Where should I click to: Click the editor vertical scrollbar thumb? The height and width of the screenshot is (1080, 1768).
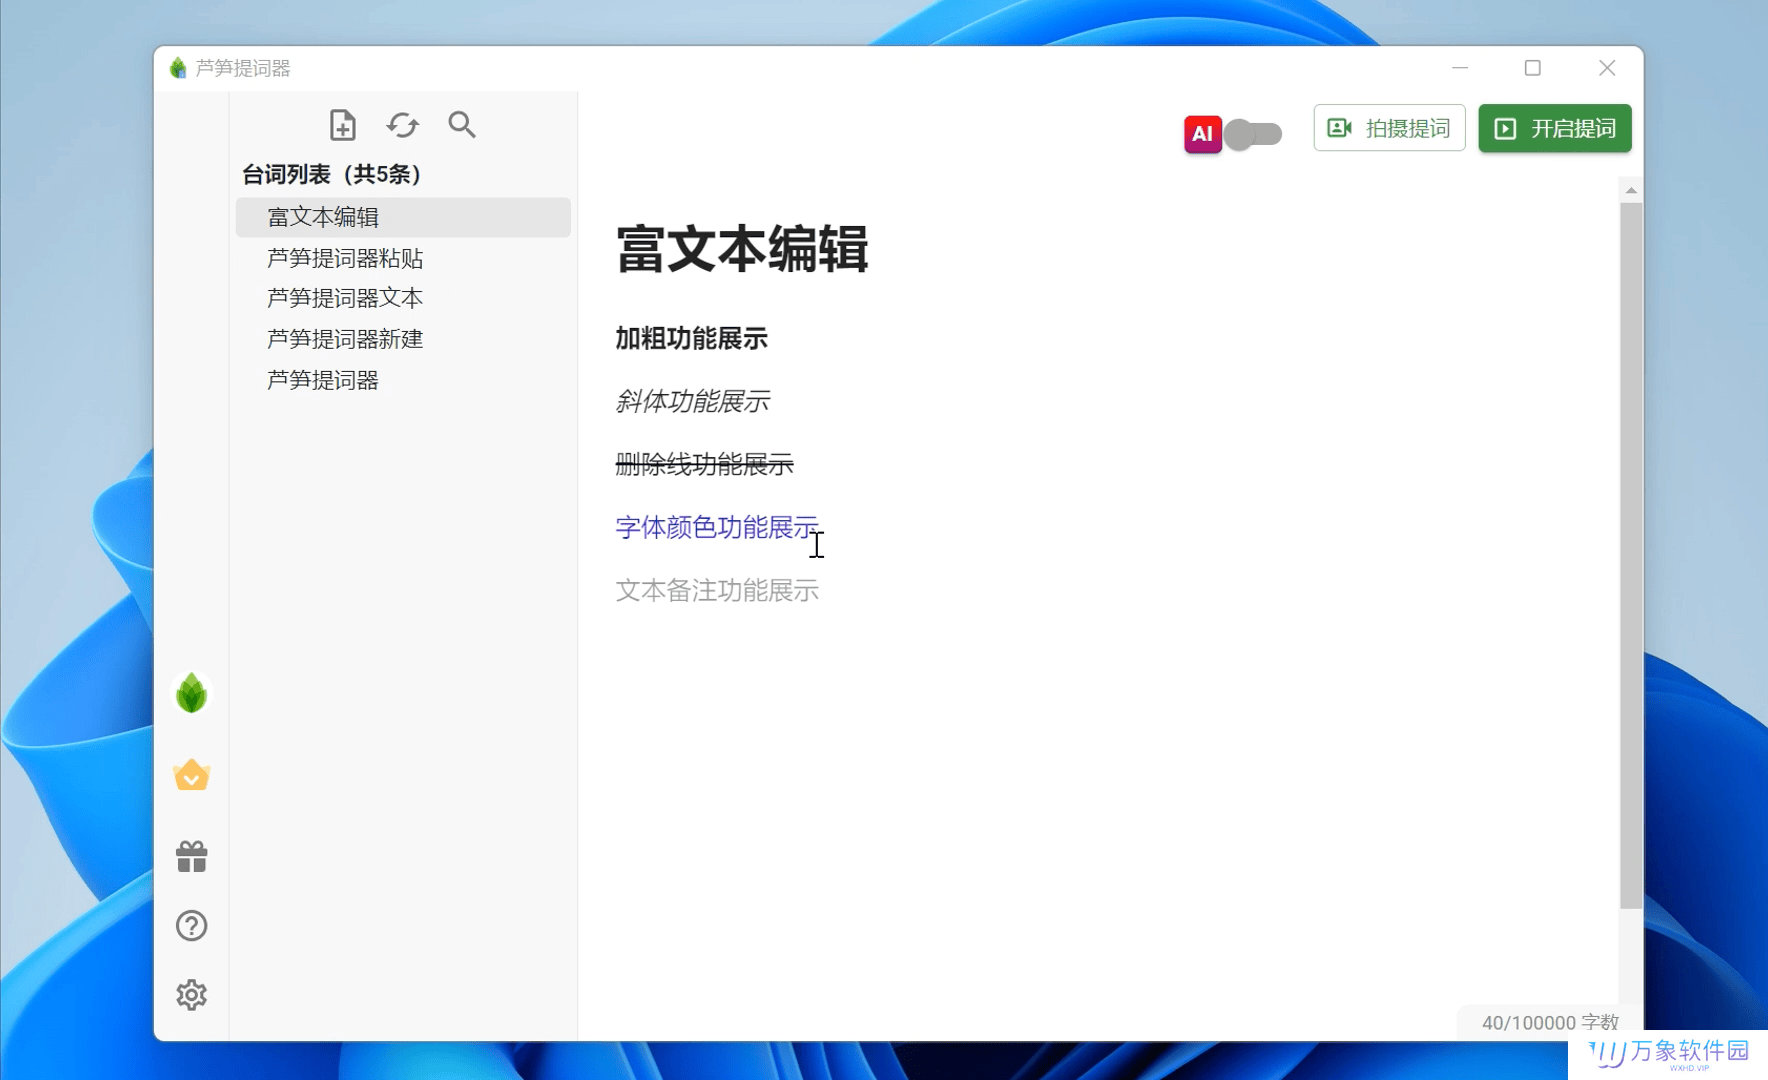pyautogui.click(x=1631, y=555)
